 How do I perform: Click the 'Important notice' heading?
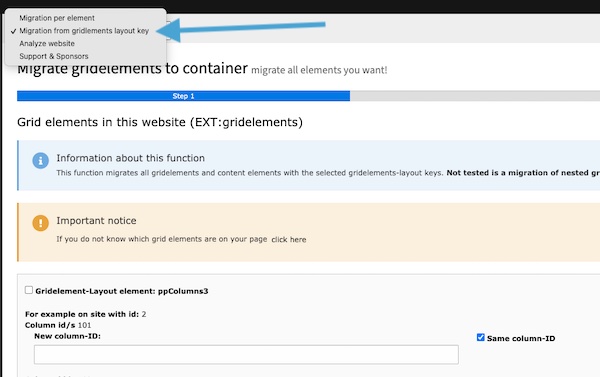pyautogui.click(x=96, y=220)
